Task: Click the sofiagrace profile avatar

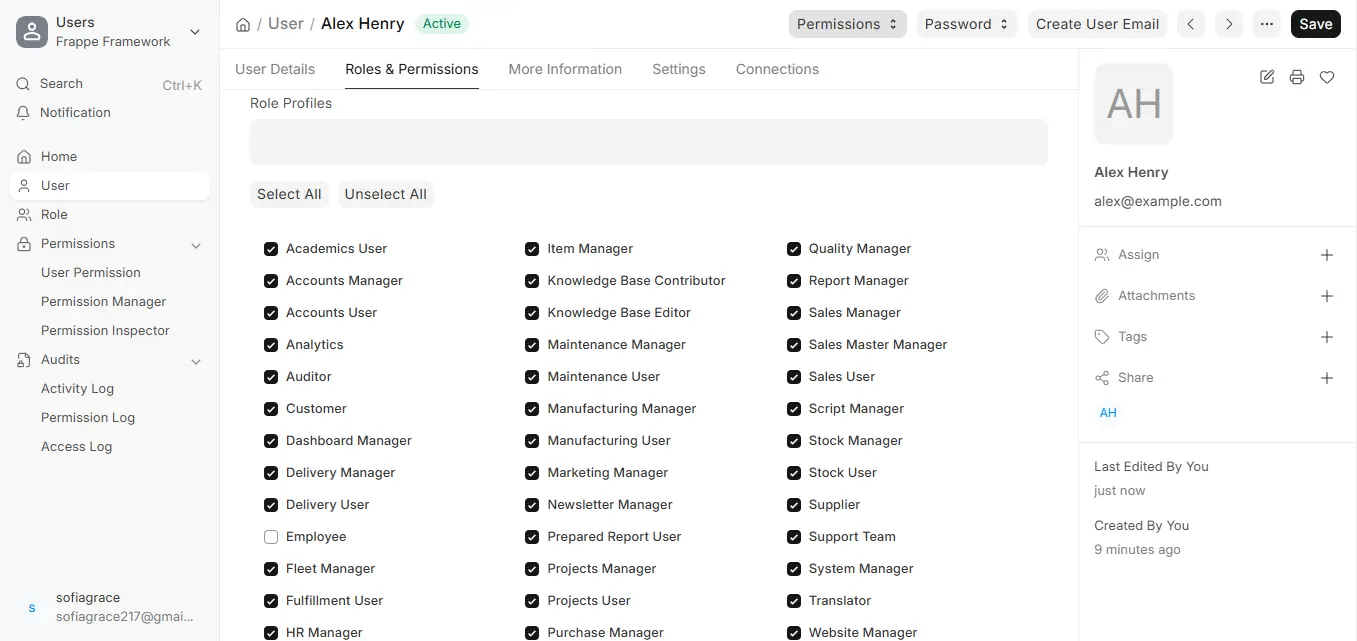Action: [x=32, y=608]
